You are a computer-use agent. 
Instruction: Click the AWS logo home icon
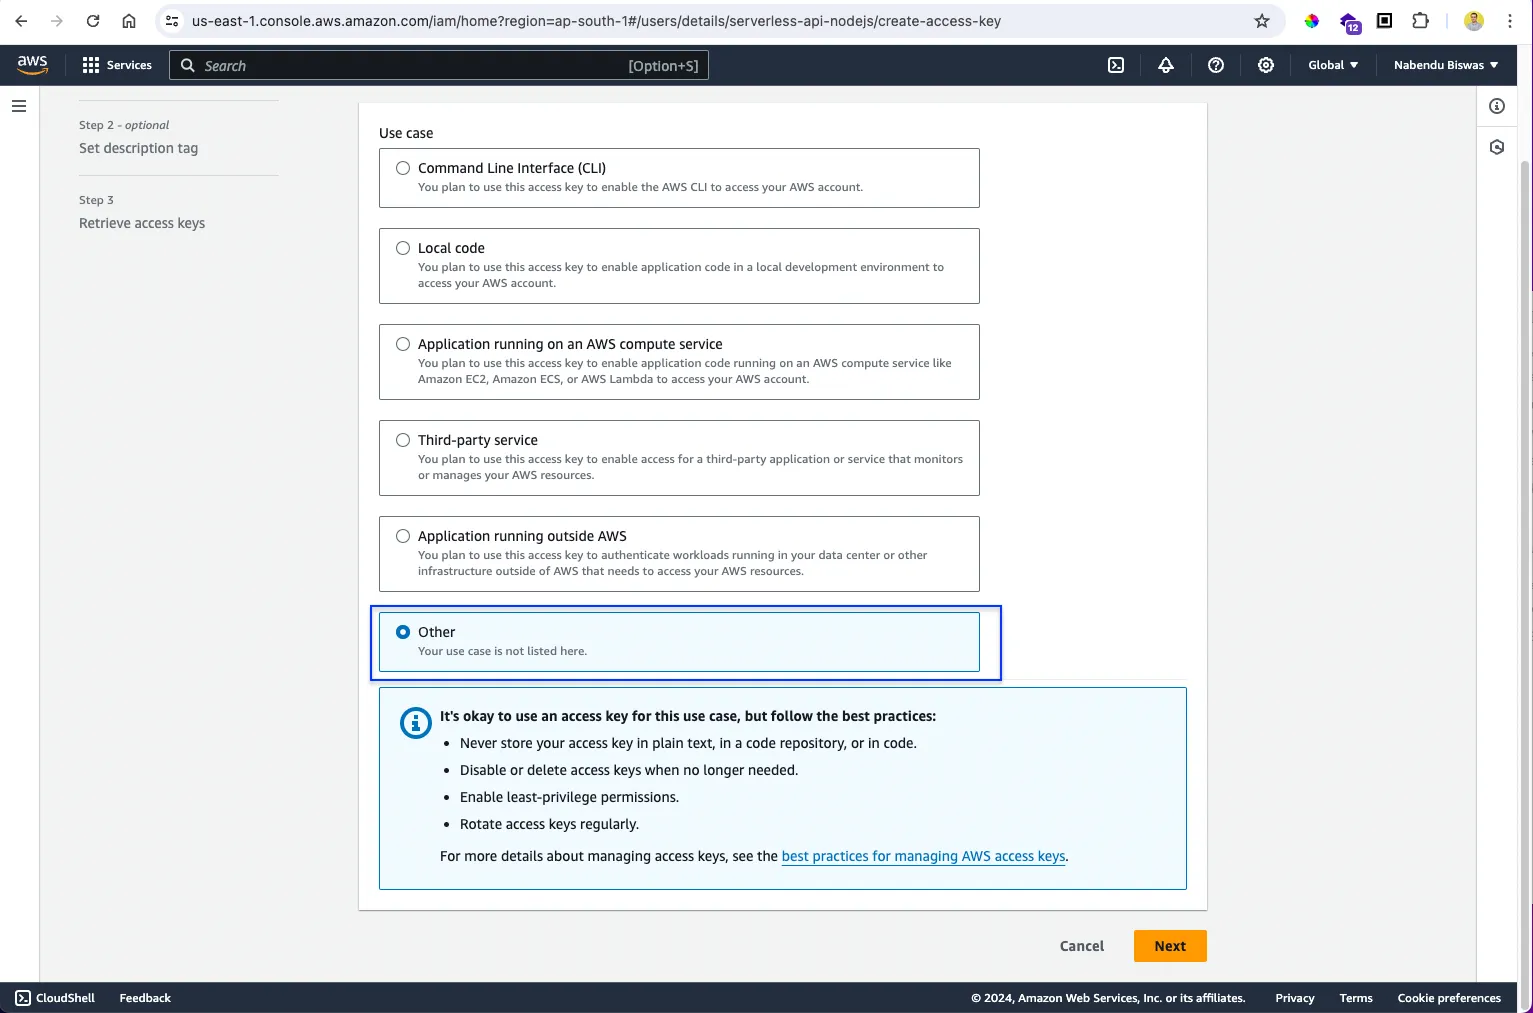[32, 64]
